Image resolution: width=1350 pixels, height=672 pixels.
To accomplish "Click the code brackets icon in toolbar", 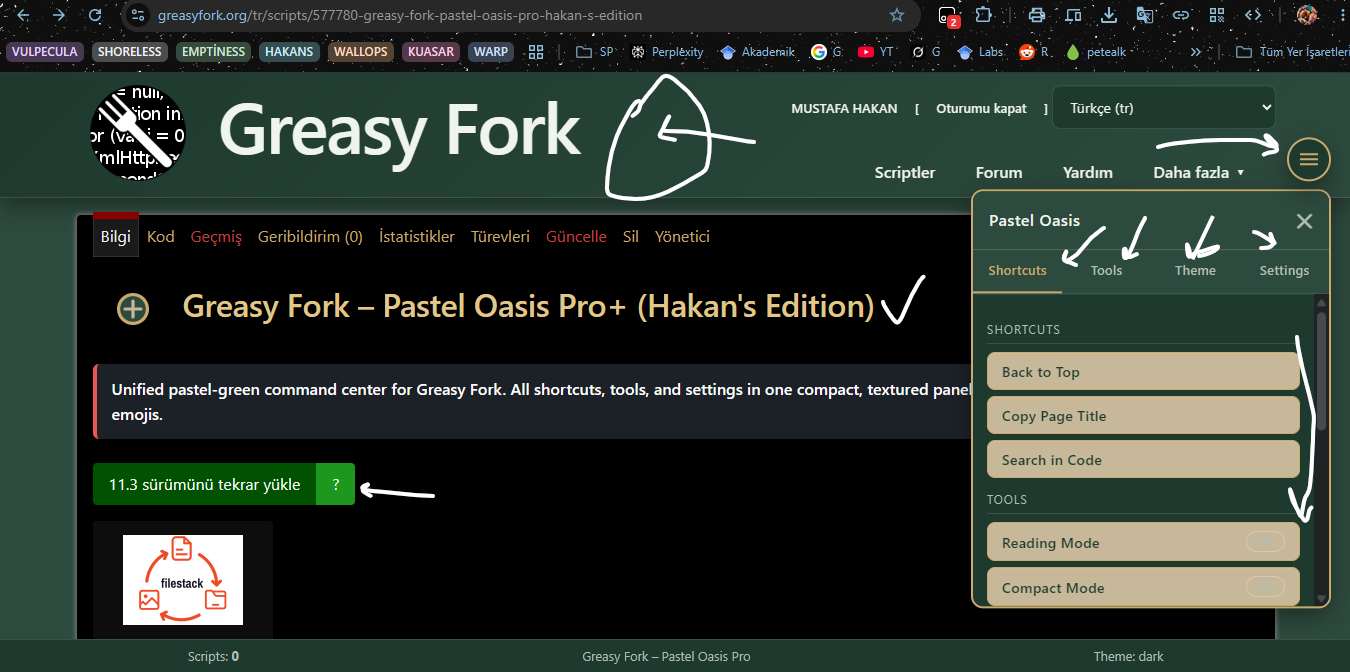I will coord(1252,15).
